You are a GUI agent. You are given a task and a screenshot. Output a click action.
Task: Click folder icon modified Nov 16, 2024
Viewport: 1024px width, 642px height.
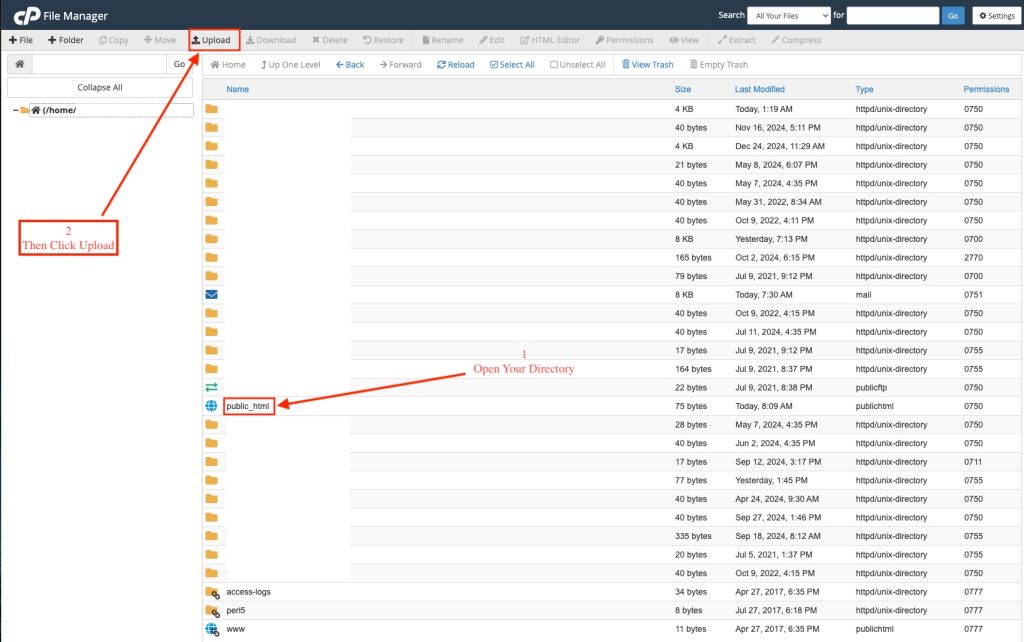[x=211, y=127]
